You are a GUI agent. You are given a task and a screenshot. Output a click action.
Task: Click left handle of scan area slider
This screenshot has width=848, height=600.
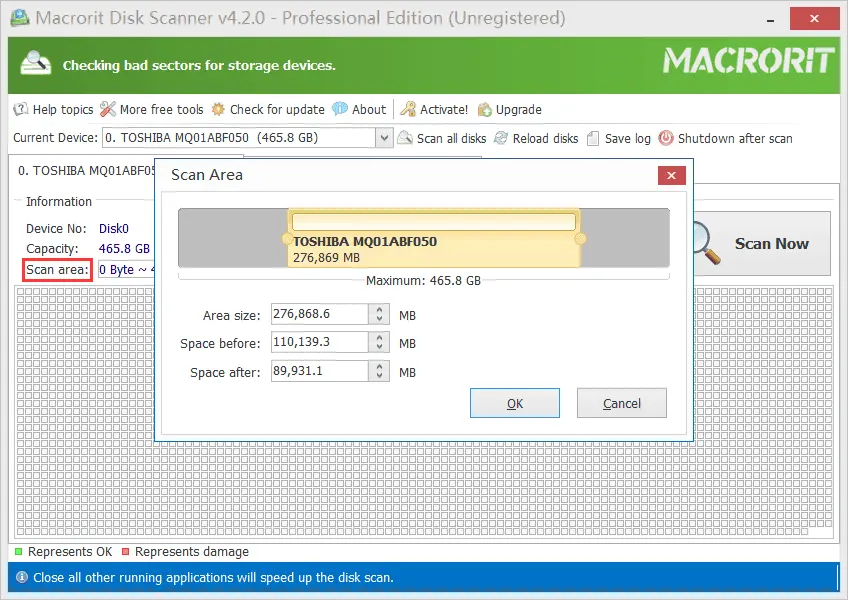click(287, 239)
